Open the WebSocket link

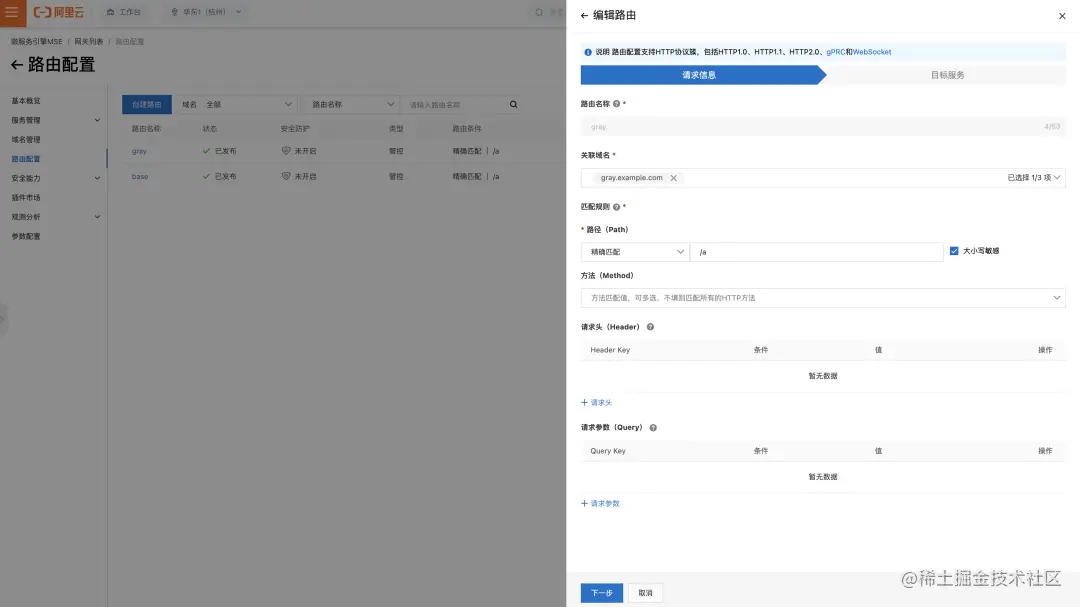(x=871, y=52)
